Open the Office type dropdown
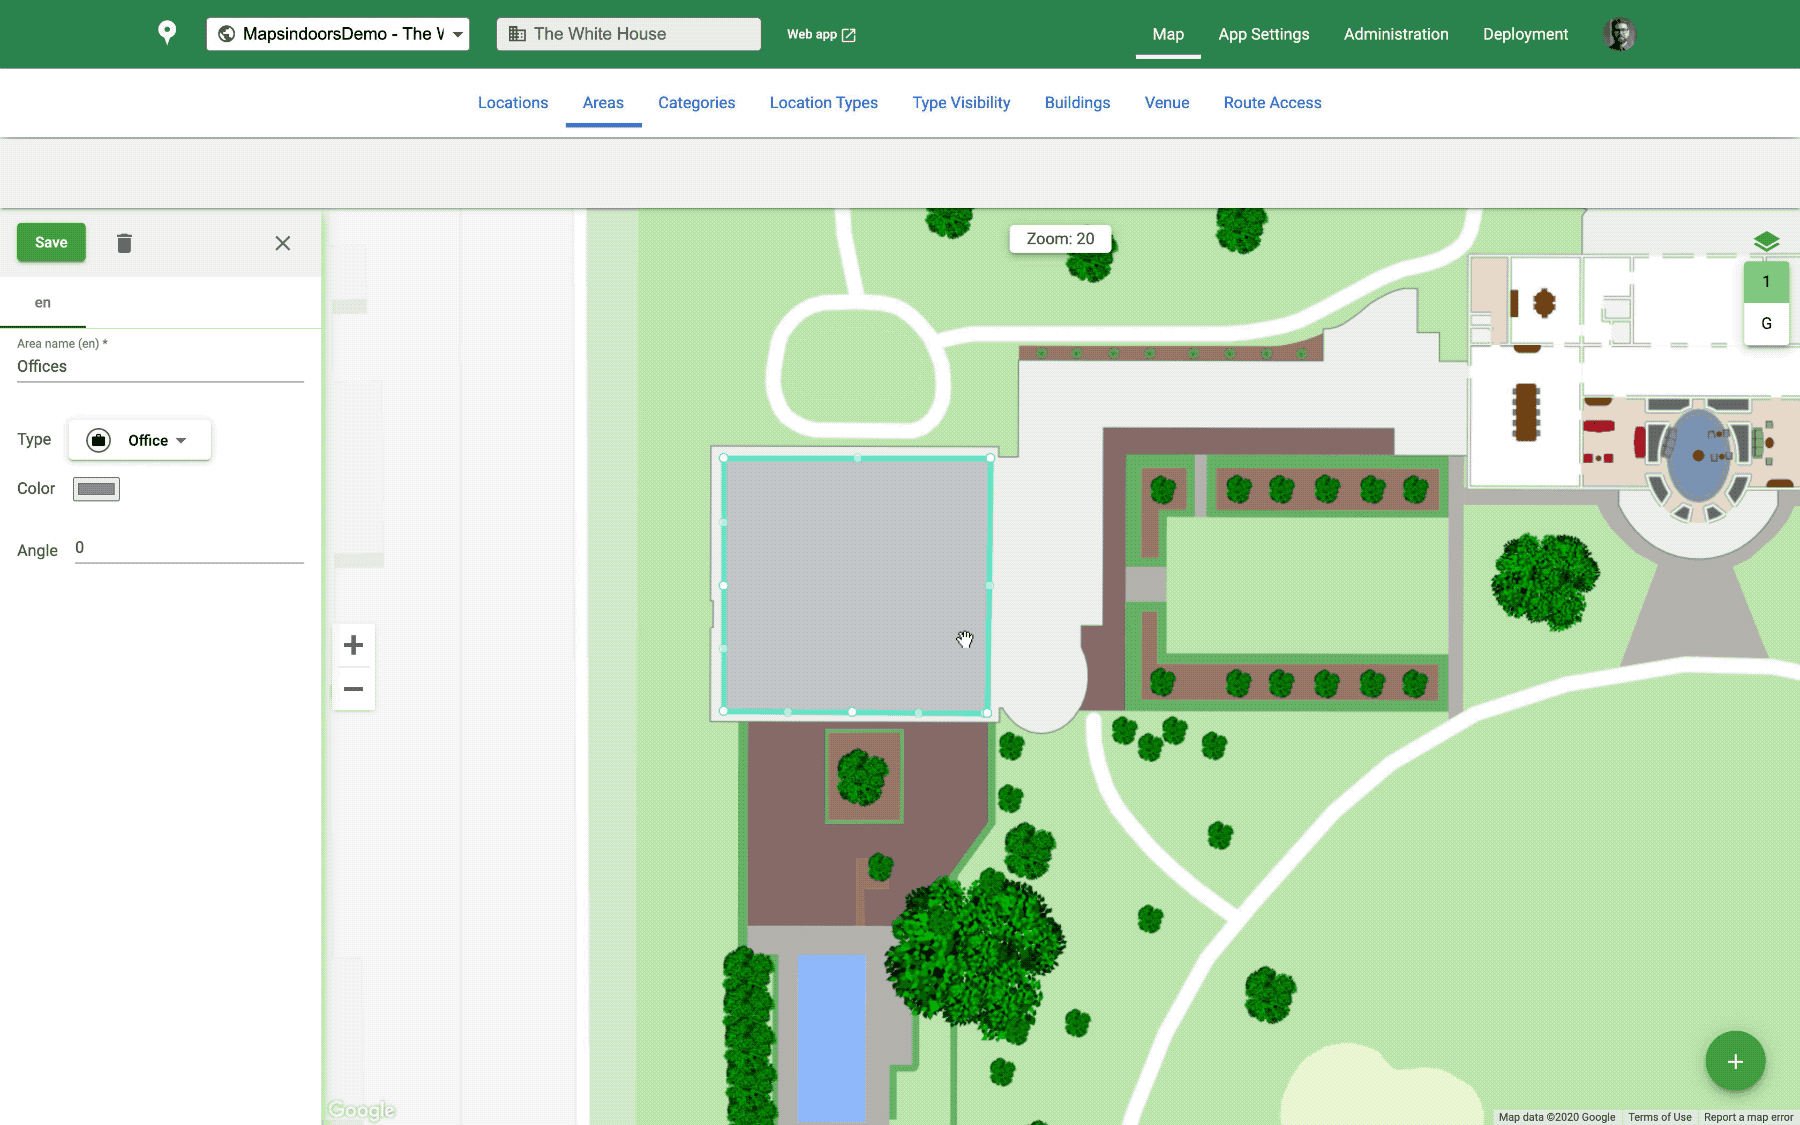 [140, 440]
